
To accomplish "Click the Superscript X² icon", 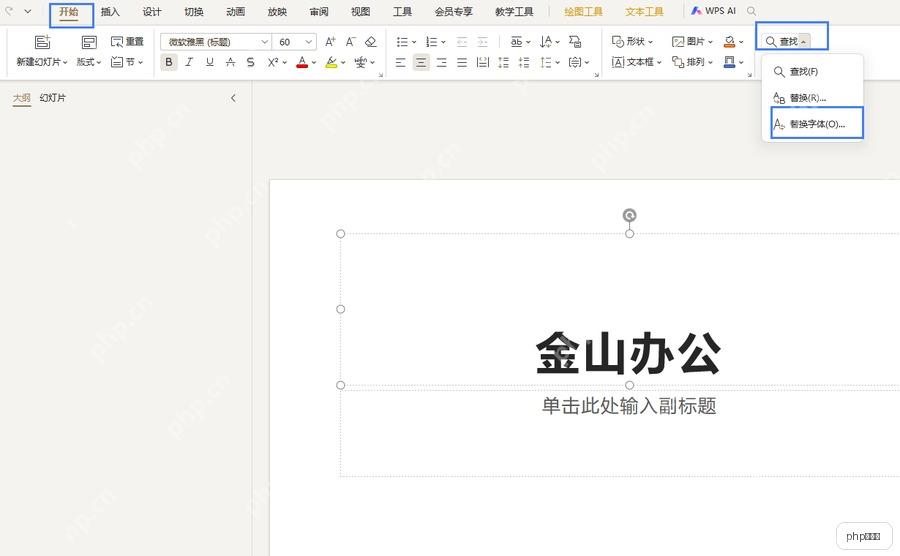I will [273, 62].
